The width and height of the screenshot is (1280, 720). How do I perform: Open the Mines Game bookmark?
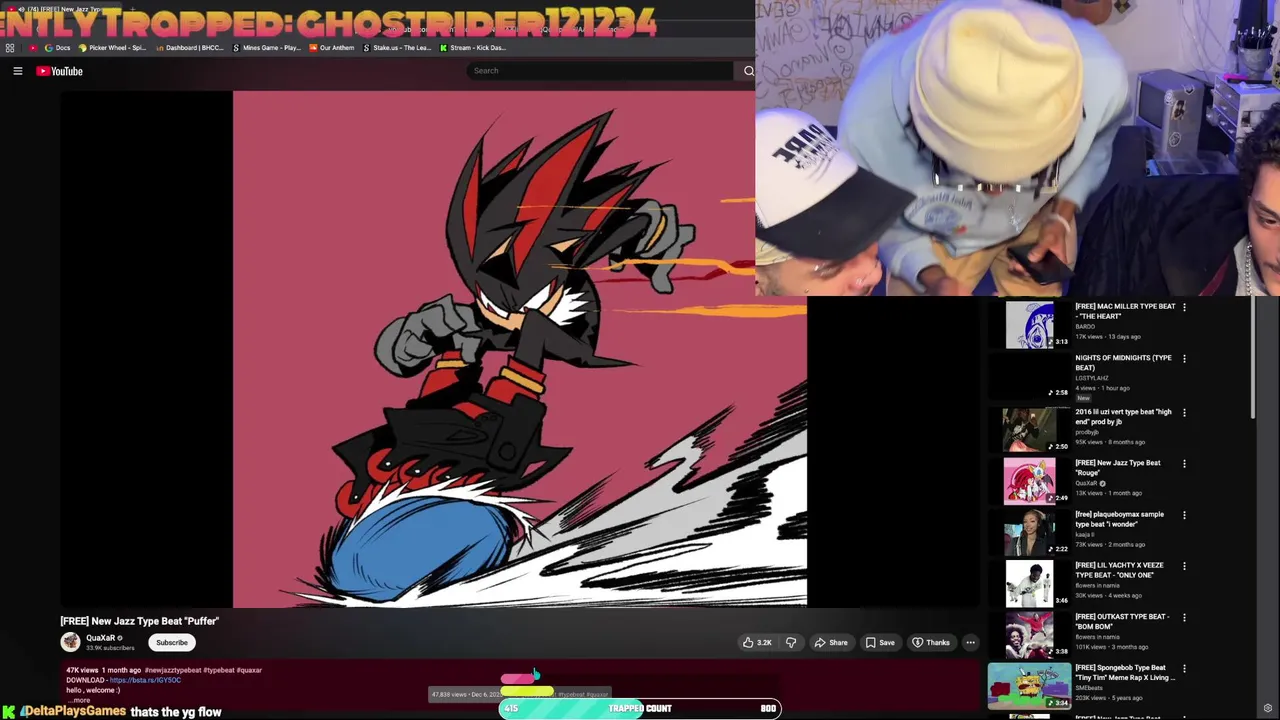(266, 48)
